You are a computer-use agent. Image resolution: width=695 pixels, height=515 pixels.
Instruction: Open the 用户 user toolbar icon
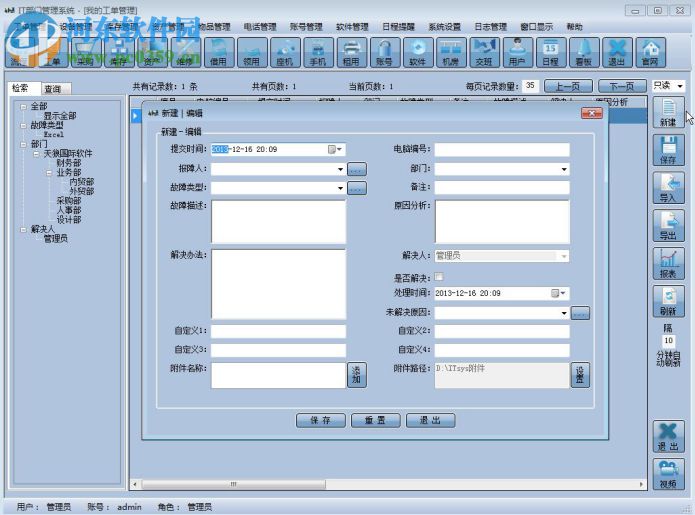[x=517, y=53]
